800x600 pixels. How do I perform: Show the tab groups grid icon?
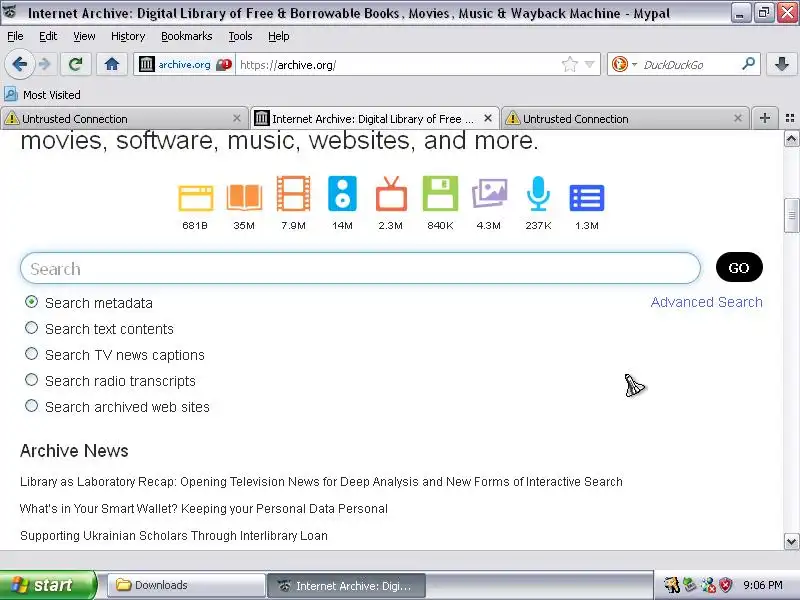pos(790,118)
